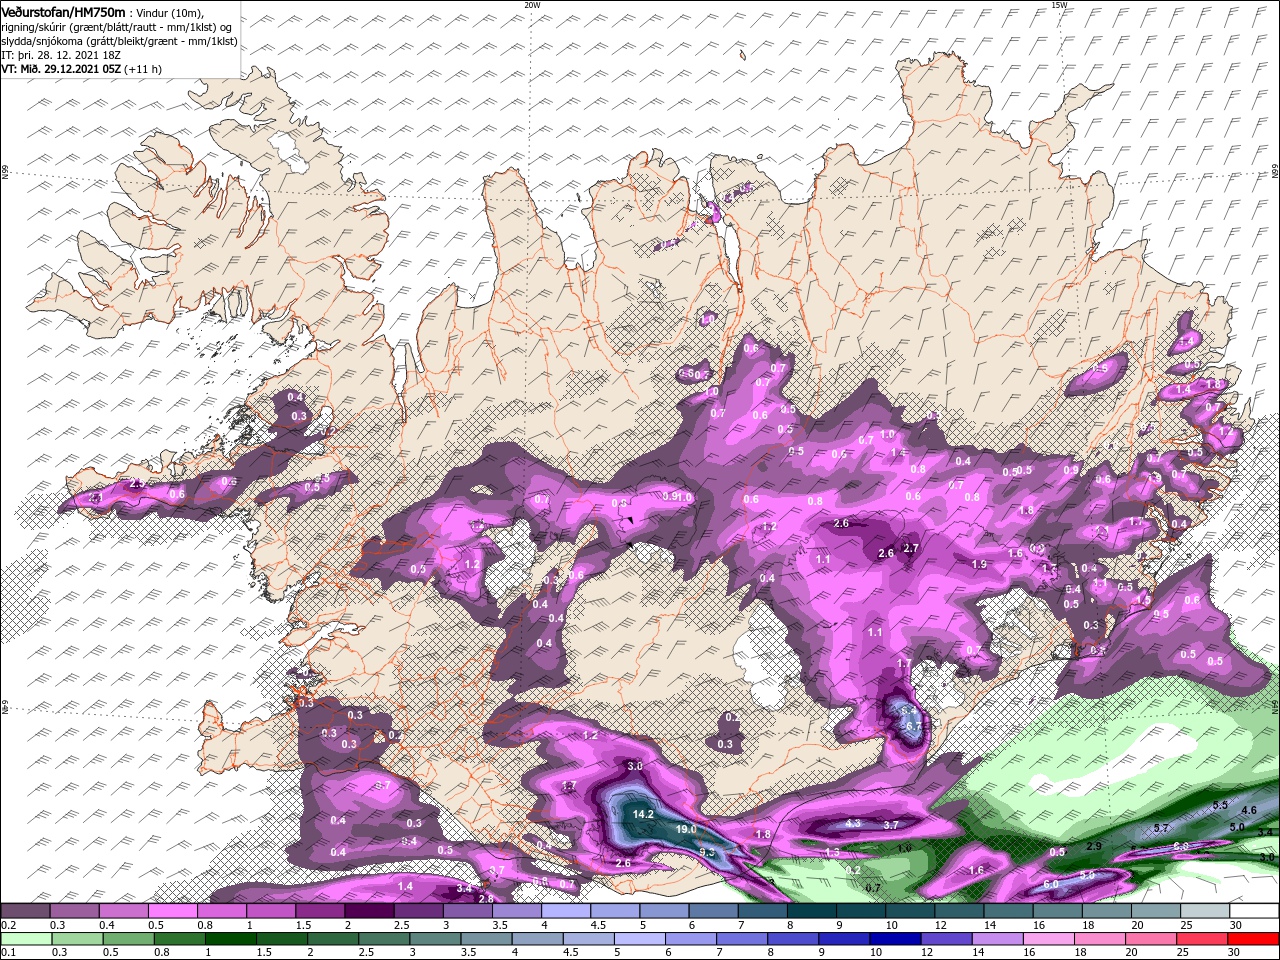The height and width of the screenshot is (960, 1280).
Task: Click the violet 12 swatch in the lower legend
Action: 945,939
